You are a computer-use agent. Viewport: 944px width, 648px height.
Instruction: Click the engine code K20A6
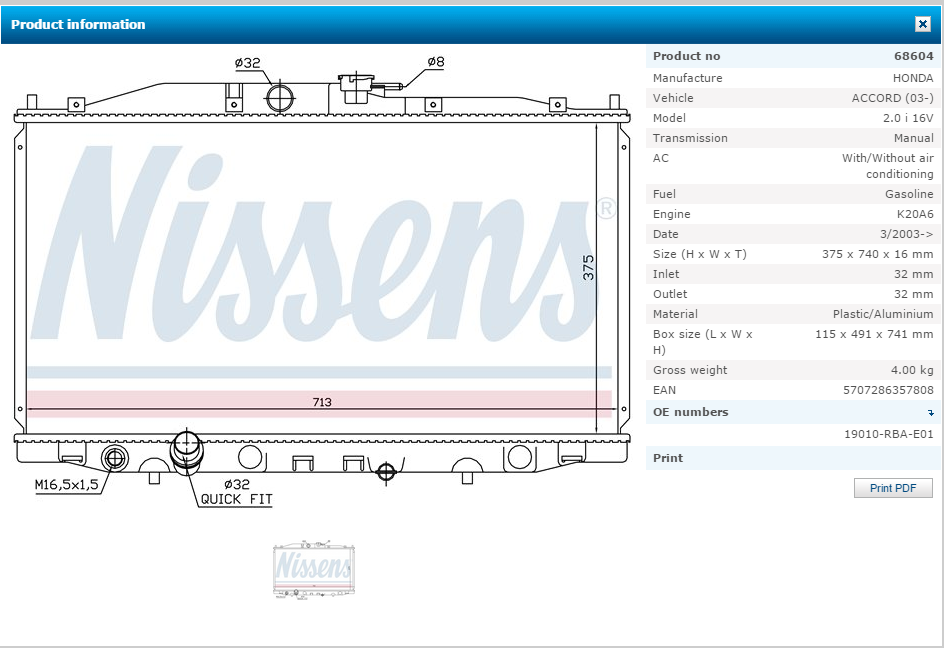pos(915,214)
